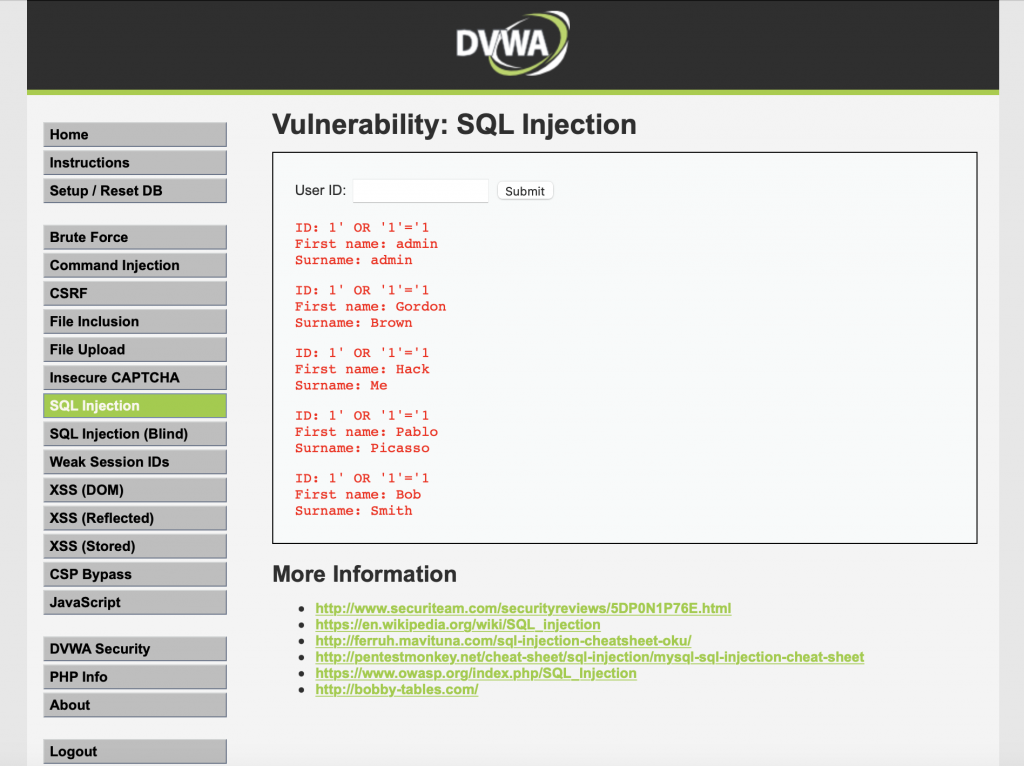Click the 'User ID:' label
The width and height of the screenshot is (1024, 766).
pyautogui.click(x=321, y=190)
